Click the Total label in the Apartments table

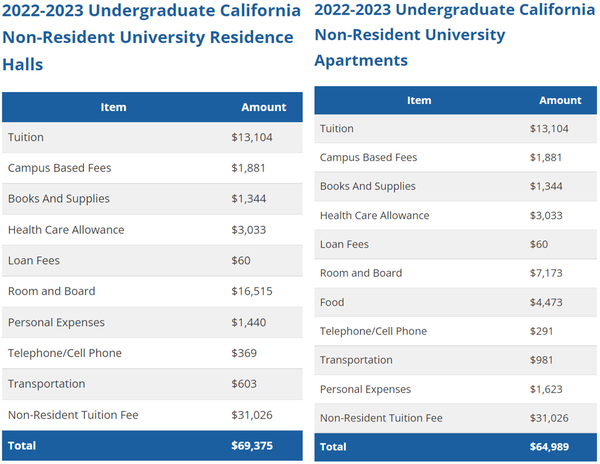pos(334,446)
